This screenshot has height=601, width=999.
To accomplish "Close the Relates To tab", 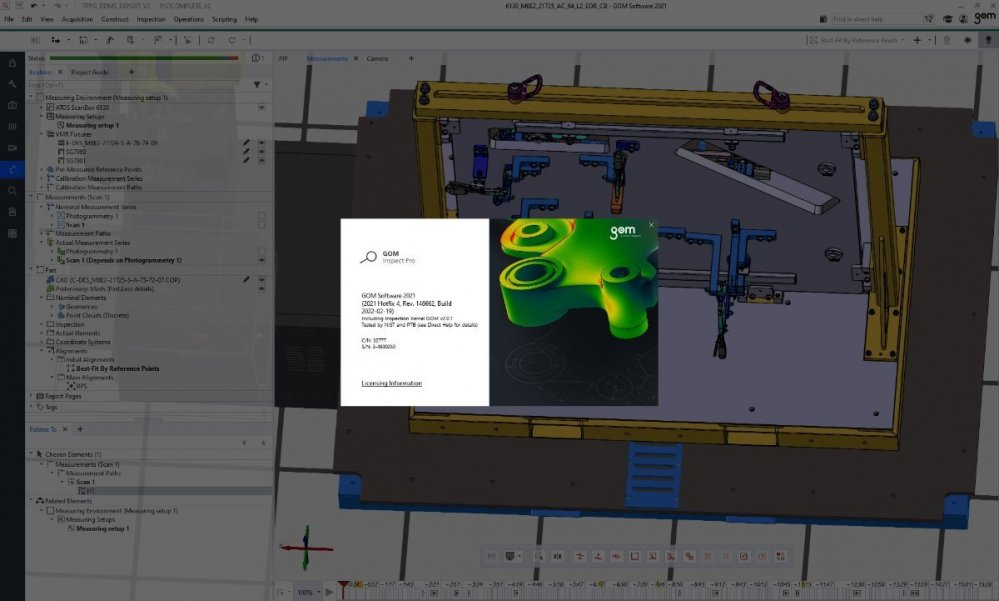I will point(65,429).
